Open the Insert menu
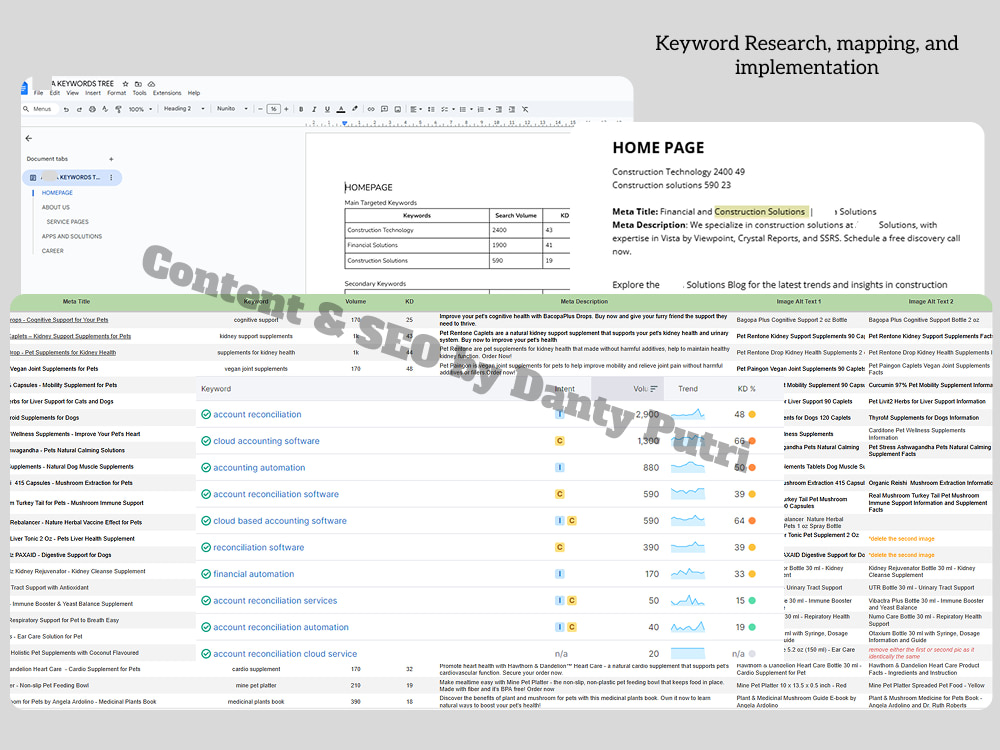Image resolution: width=1000 pixels, height=750 pixels. pyautogui.click(x=93, y=93)
